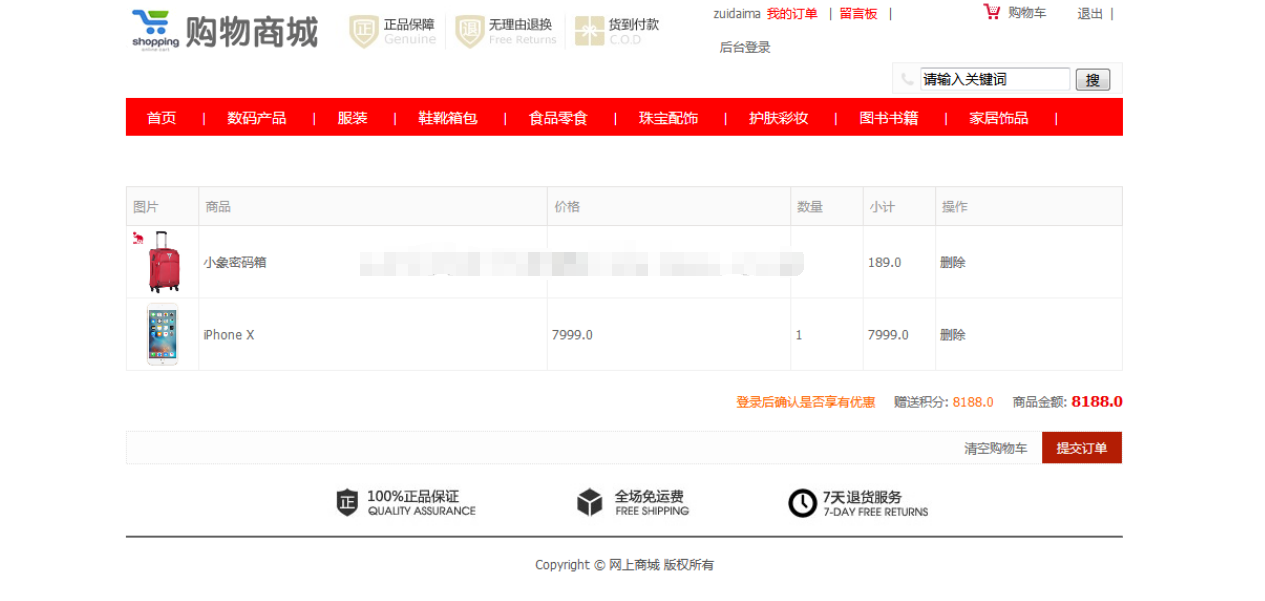This screenshot has height=601, width=1265.
Task: Click the 购物商城 site title
Action: (x=252, y=31)
